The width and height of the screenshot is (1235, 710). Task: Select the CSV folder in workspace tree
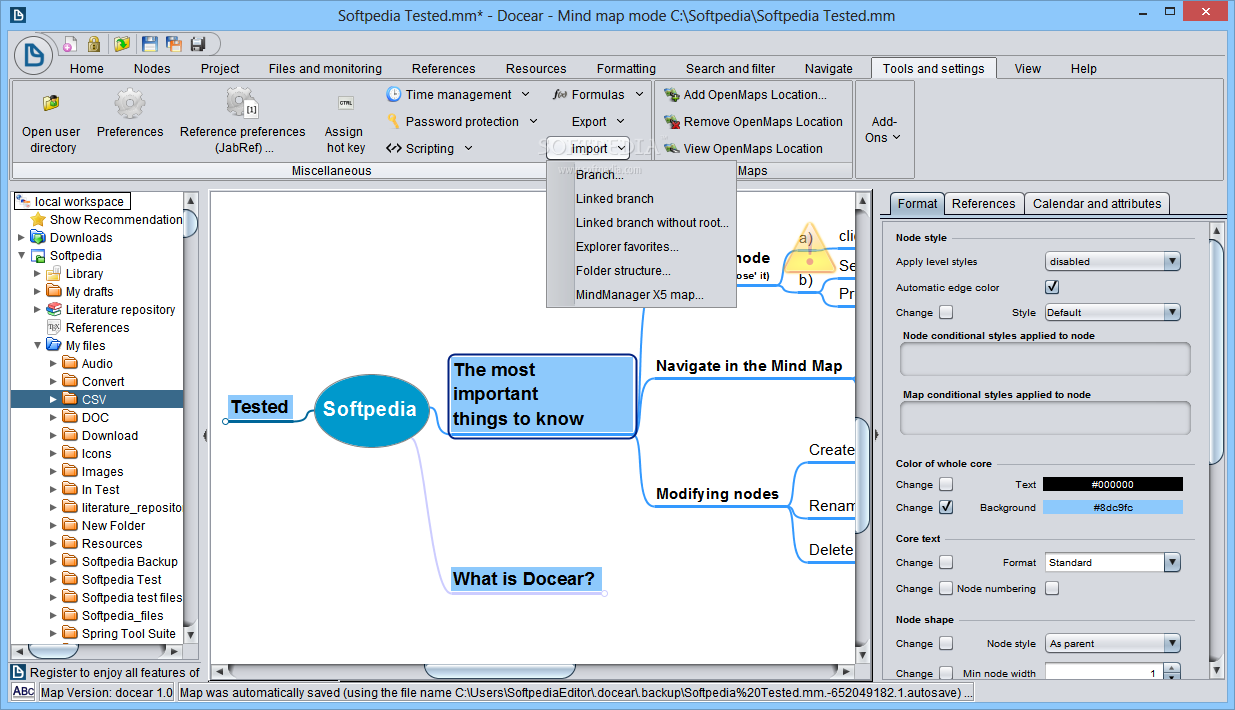point(96,399)
